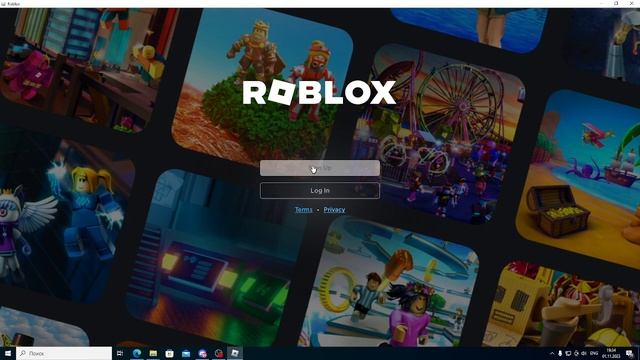Click the taskbar search box
The image size is (640, 360).
[x=64, y=353]
